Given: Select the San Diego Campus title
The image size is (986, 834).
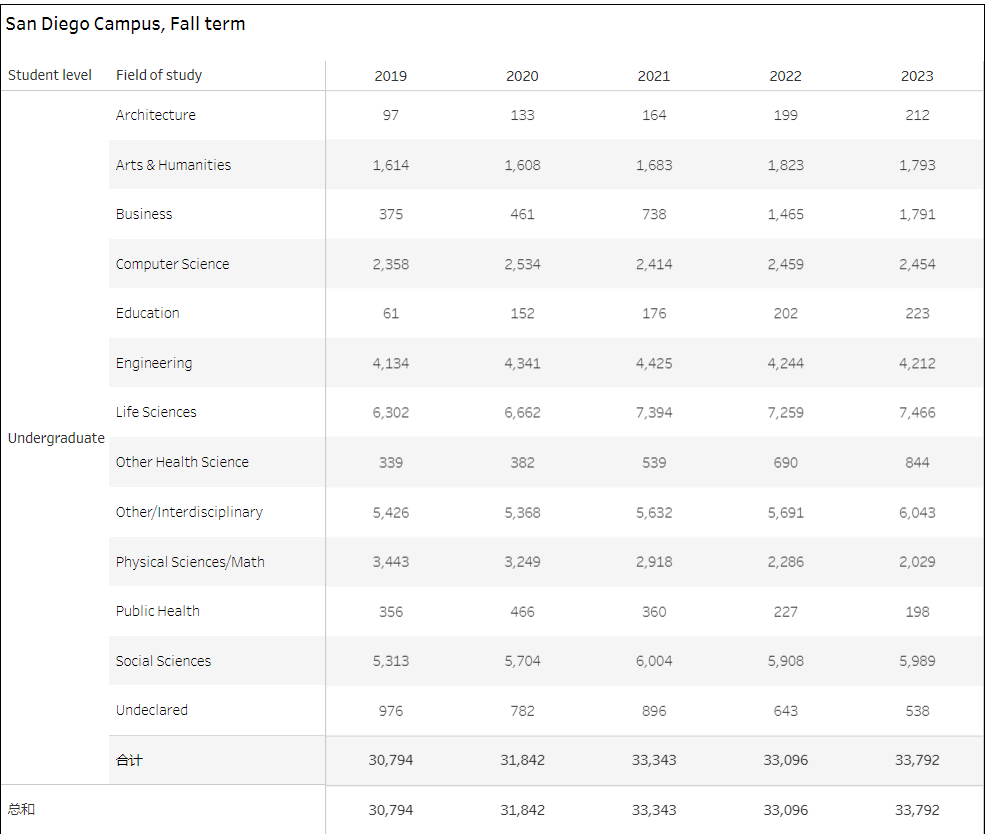Looking at the screenshot, I should (125, 24).
